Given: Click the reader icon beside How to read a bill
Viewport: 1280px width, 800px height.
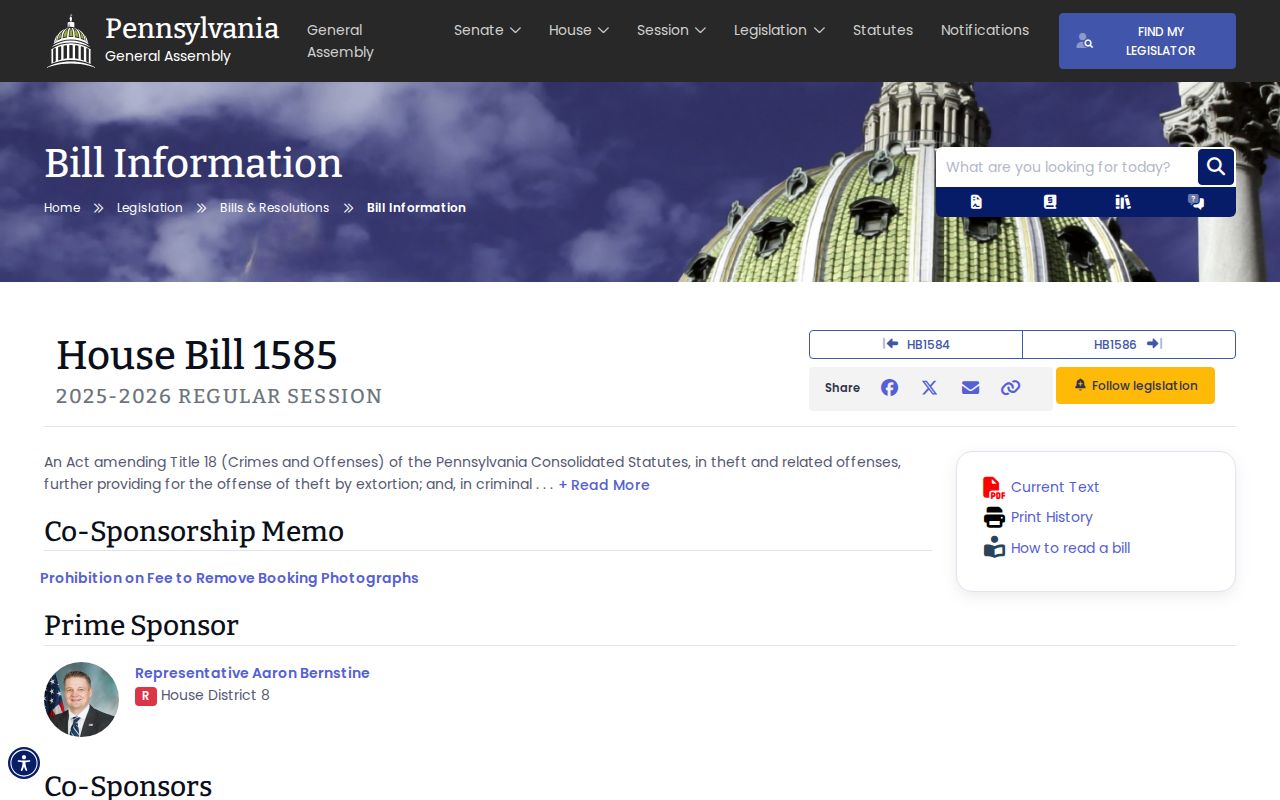Looking at the screenshot, I should click(x=994, y=547).
